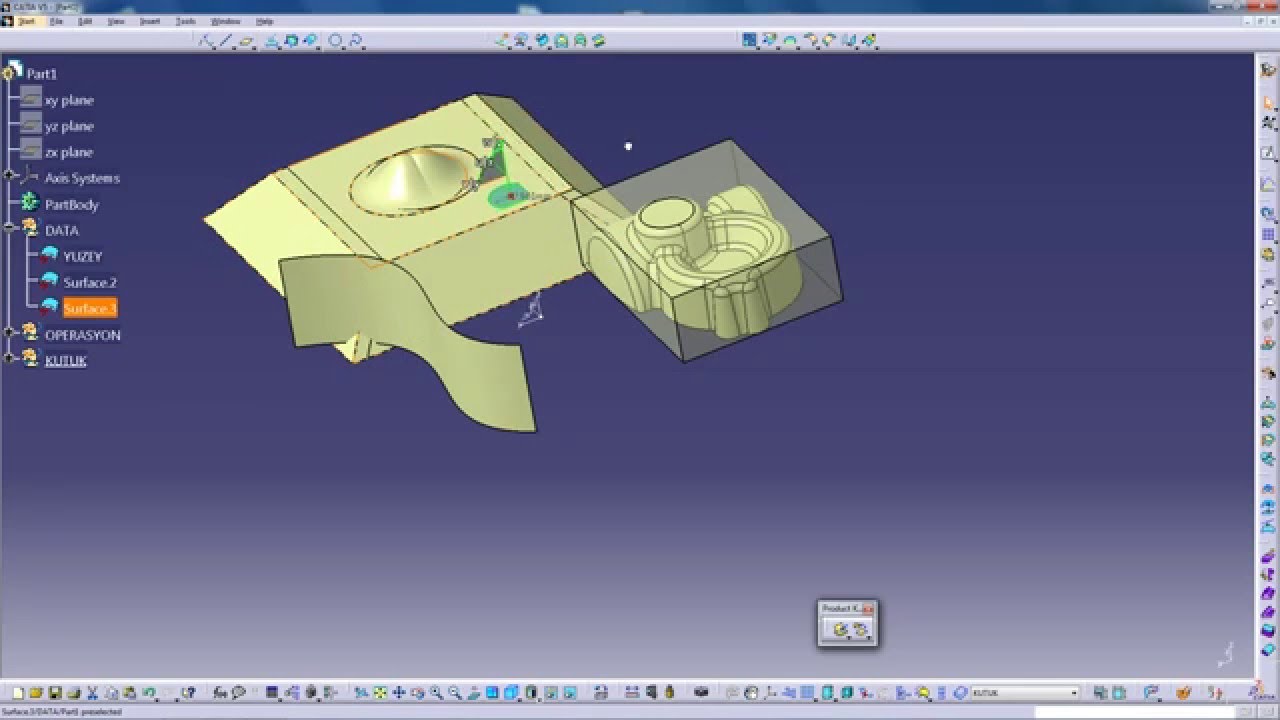Select the DATA geometrical set
The width and height of the screenshot is (1280, 720).
62,230
